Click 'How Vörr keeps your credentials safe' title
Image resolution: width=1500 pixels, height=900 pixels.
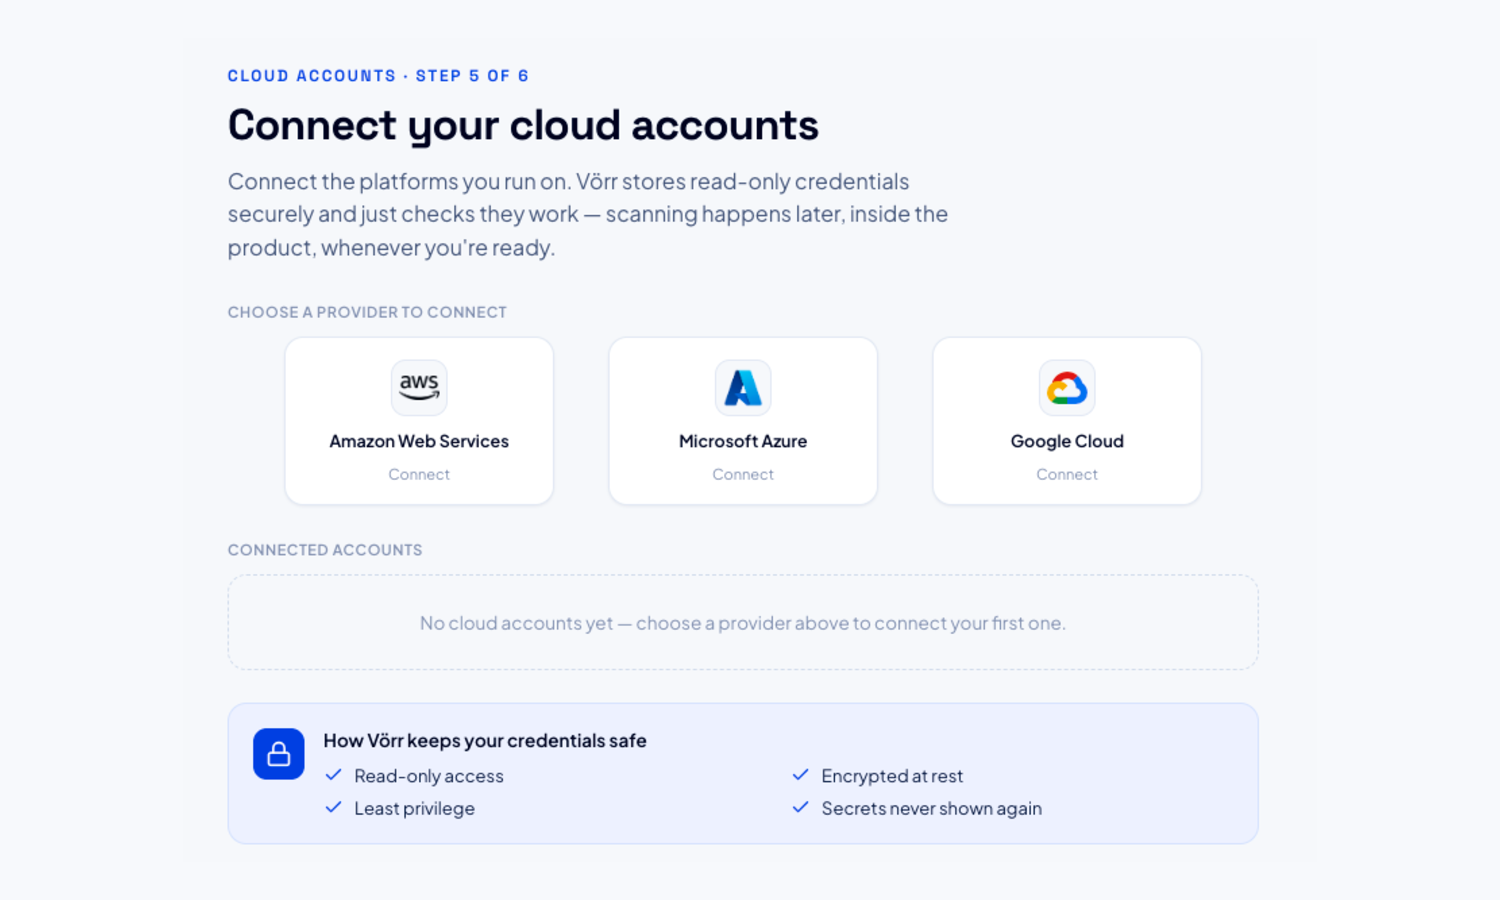click(485, 741)
